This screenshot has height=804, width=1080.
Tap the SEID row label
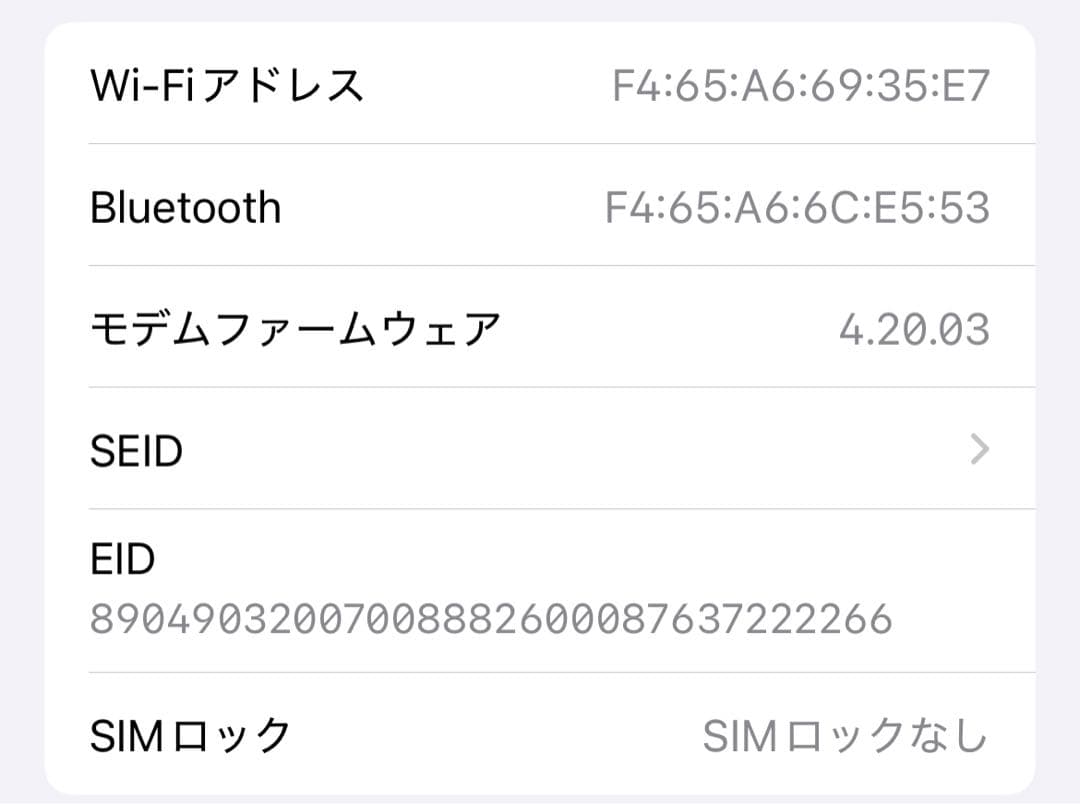[136, 450]
